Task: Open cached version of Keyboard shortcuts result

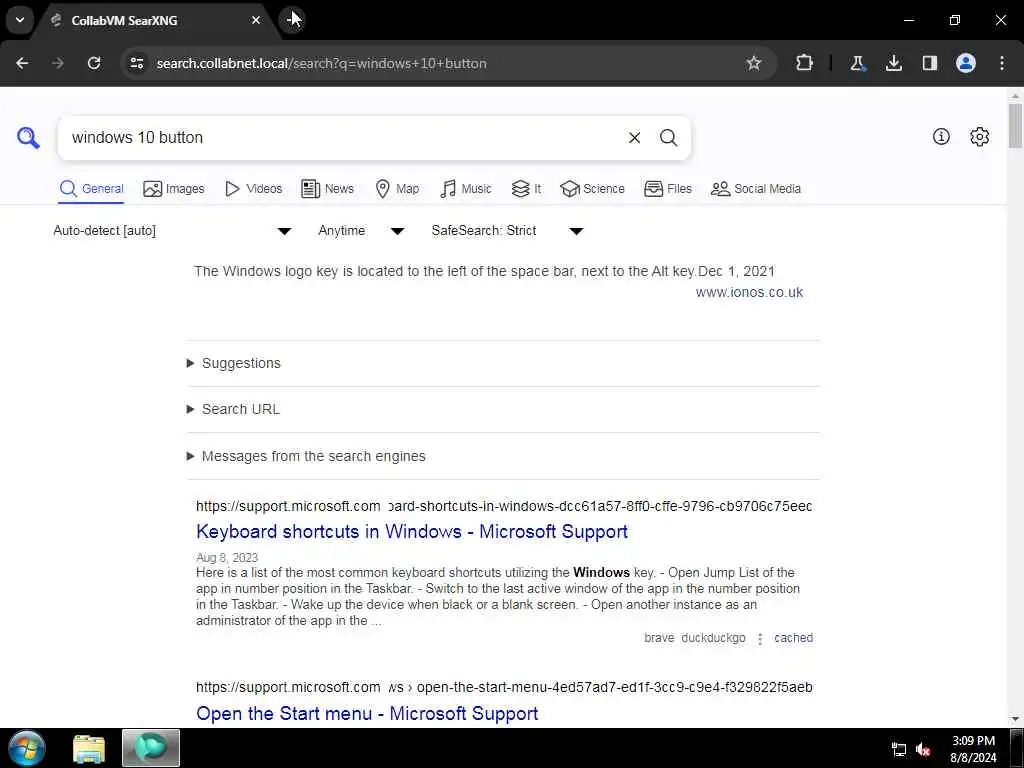Action: pyautogui.click(x=793, y=638)
